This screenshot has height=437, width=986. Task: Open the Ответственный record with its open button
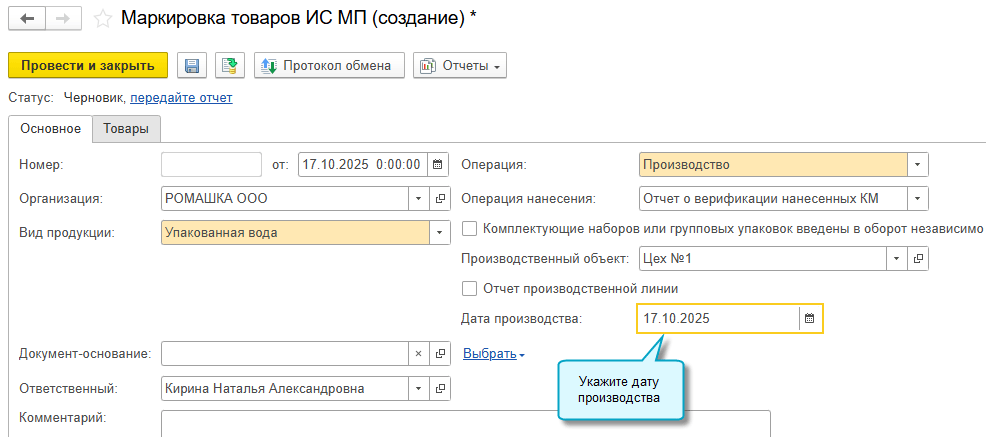click(x=440, y=388)
